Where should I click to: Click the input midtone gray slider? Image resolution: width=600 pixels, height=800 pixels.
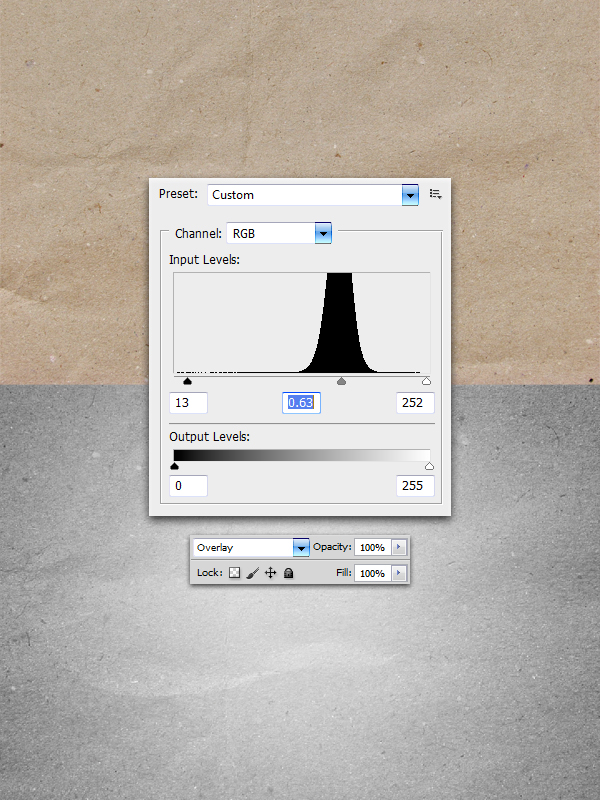[341, 381]
